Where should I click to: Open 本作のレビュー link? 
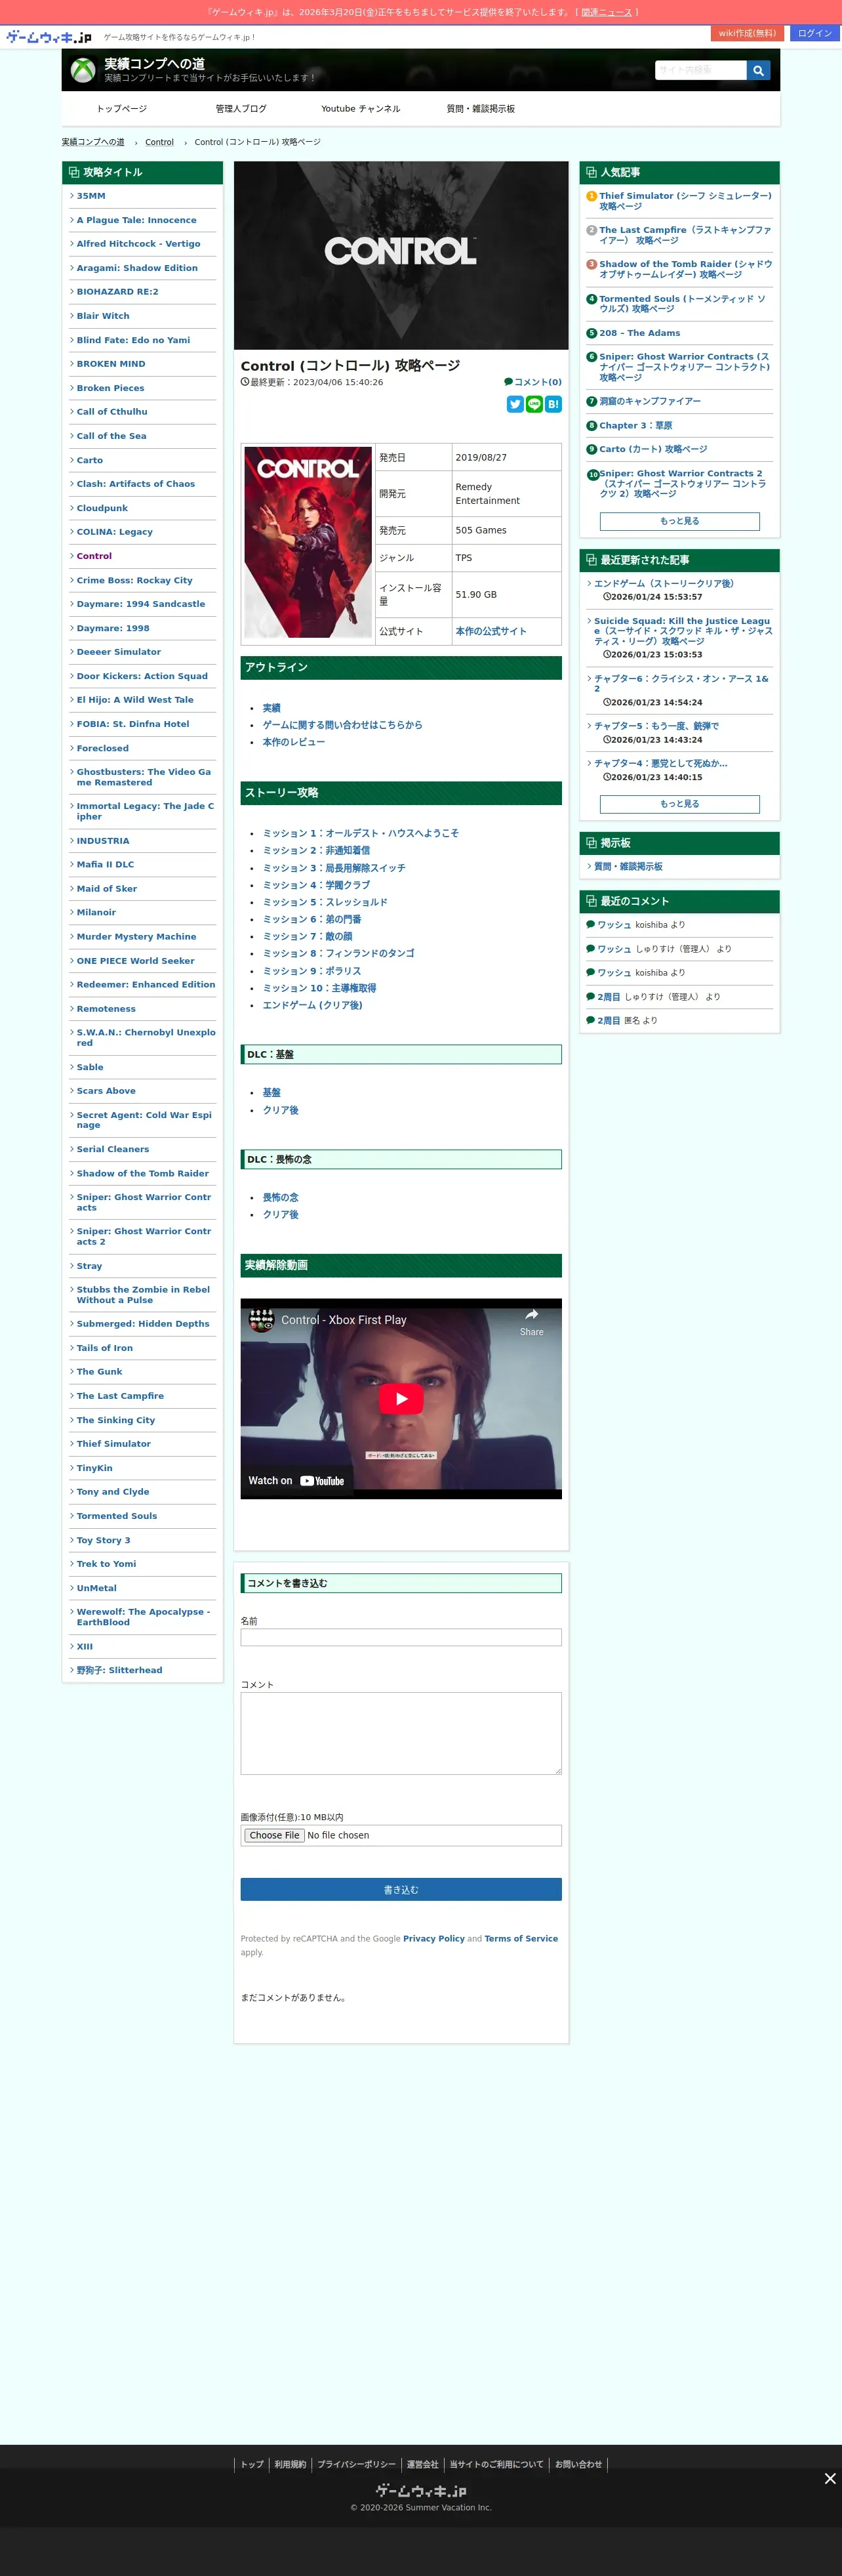point(294,742)
